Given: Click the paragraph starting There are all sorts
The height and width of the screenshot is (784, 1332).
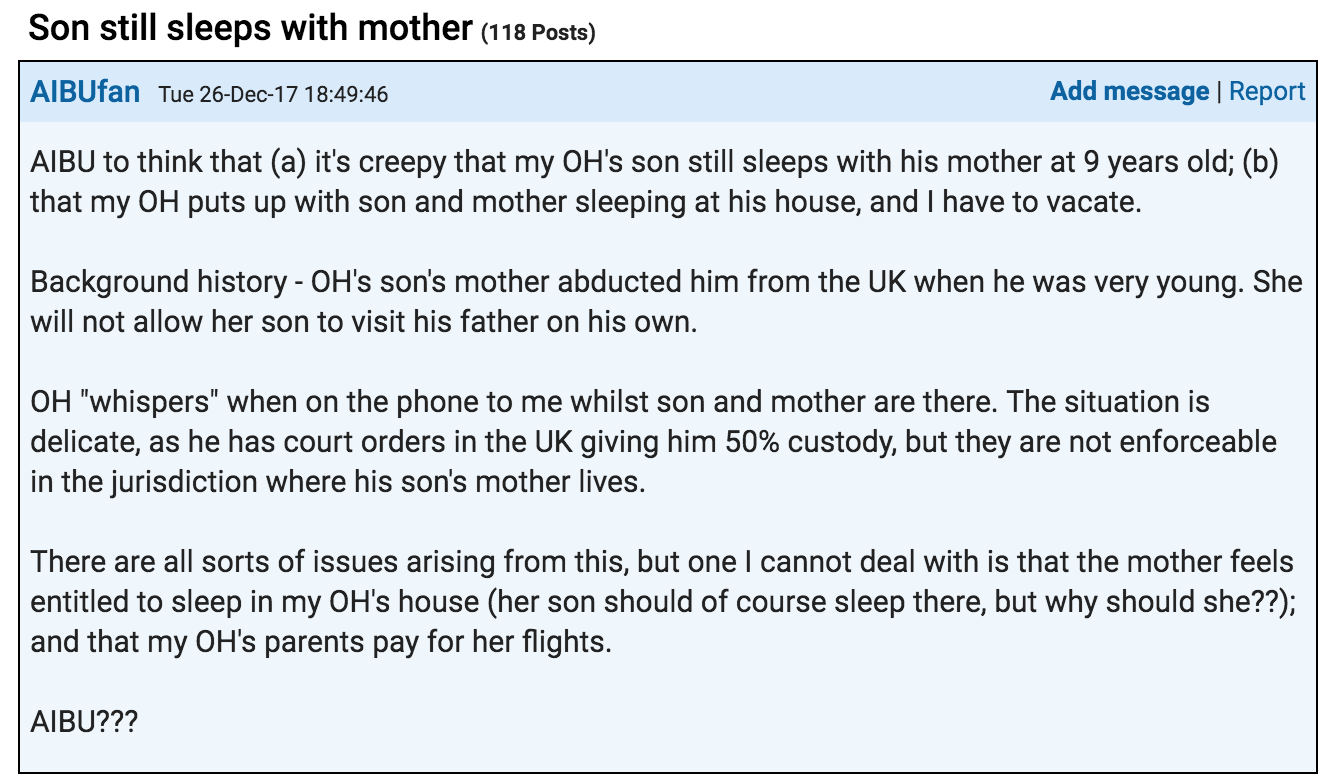Looking at the screenshot, I should coord(662,601).
